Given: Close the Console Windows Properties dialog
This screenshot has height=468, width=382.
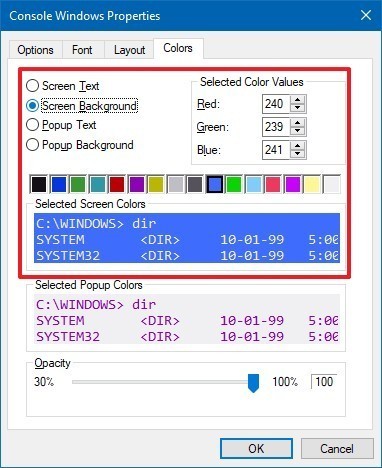Looking at the screenshot, I should [x=366, y=15].
